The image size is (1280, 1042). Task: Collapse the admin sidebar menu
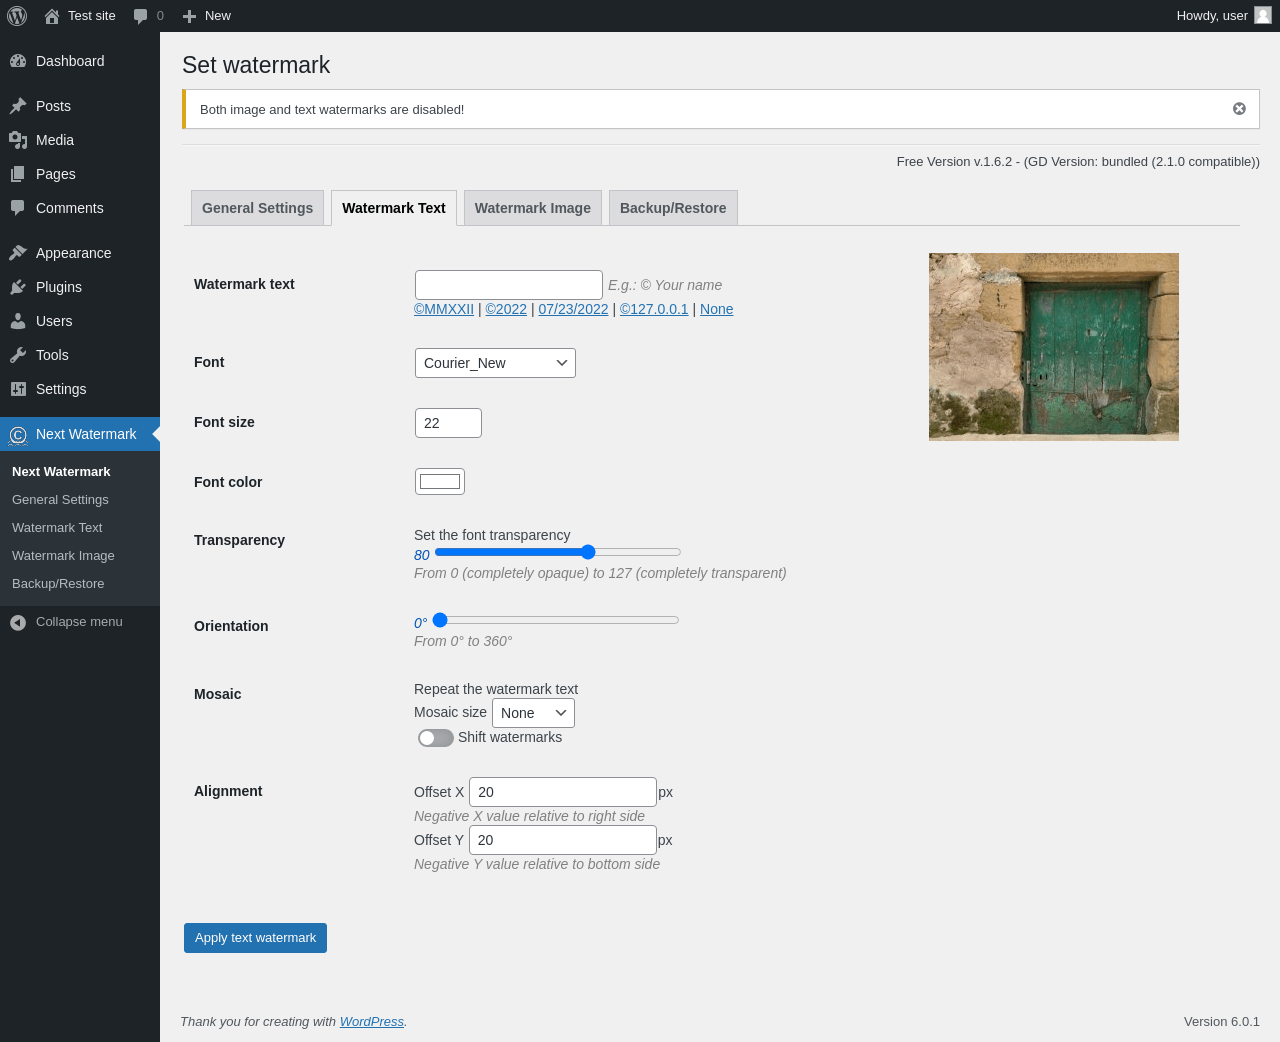point(80,622)
